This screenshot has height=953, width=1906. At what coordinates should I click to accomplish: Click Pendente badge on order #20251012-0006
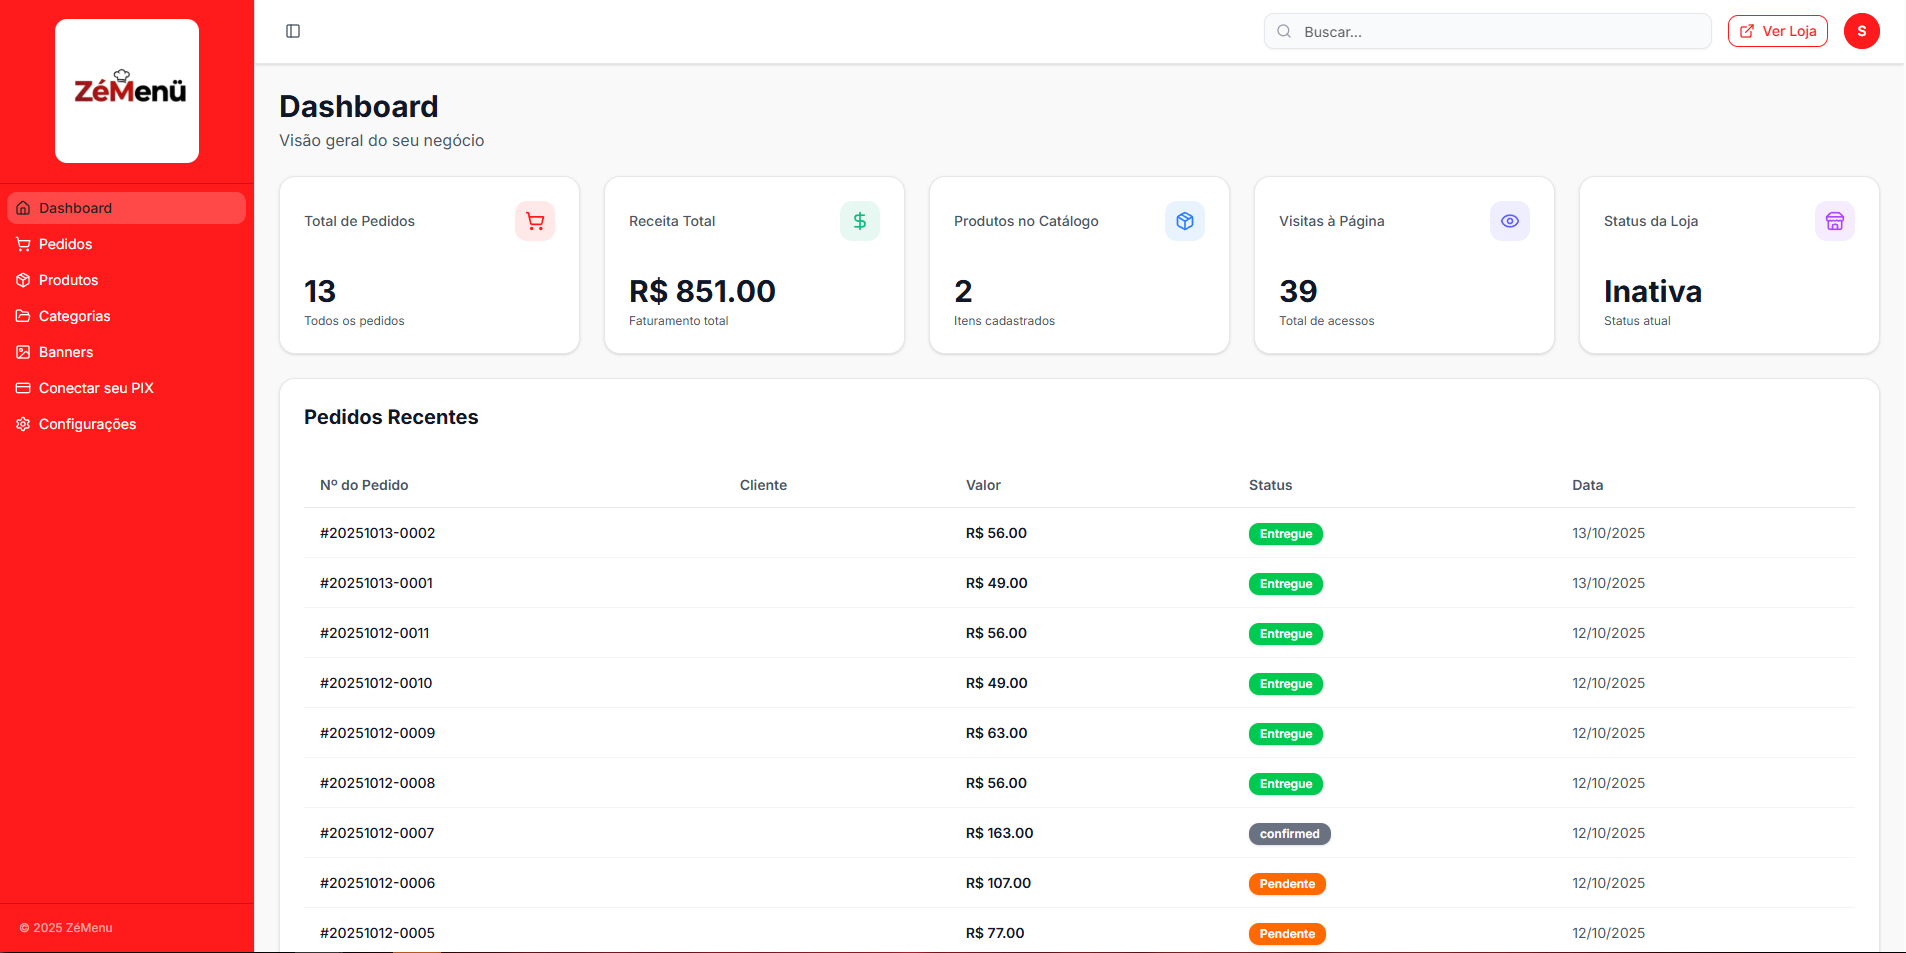click(x=1287, y=884)
